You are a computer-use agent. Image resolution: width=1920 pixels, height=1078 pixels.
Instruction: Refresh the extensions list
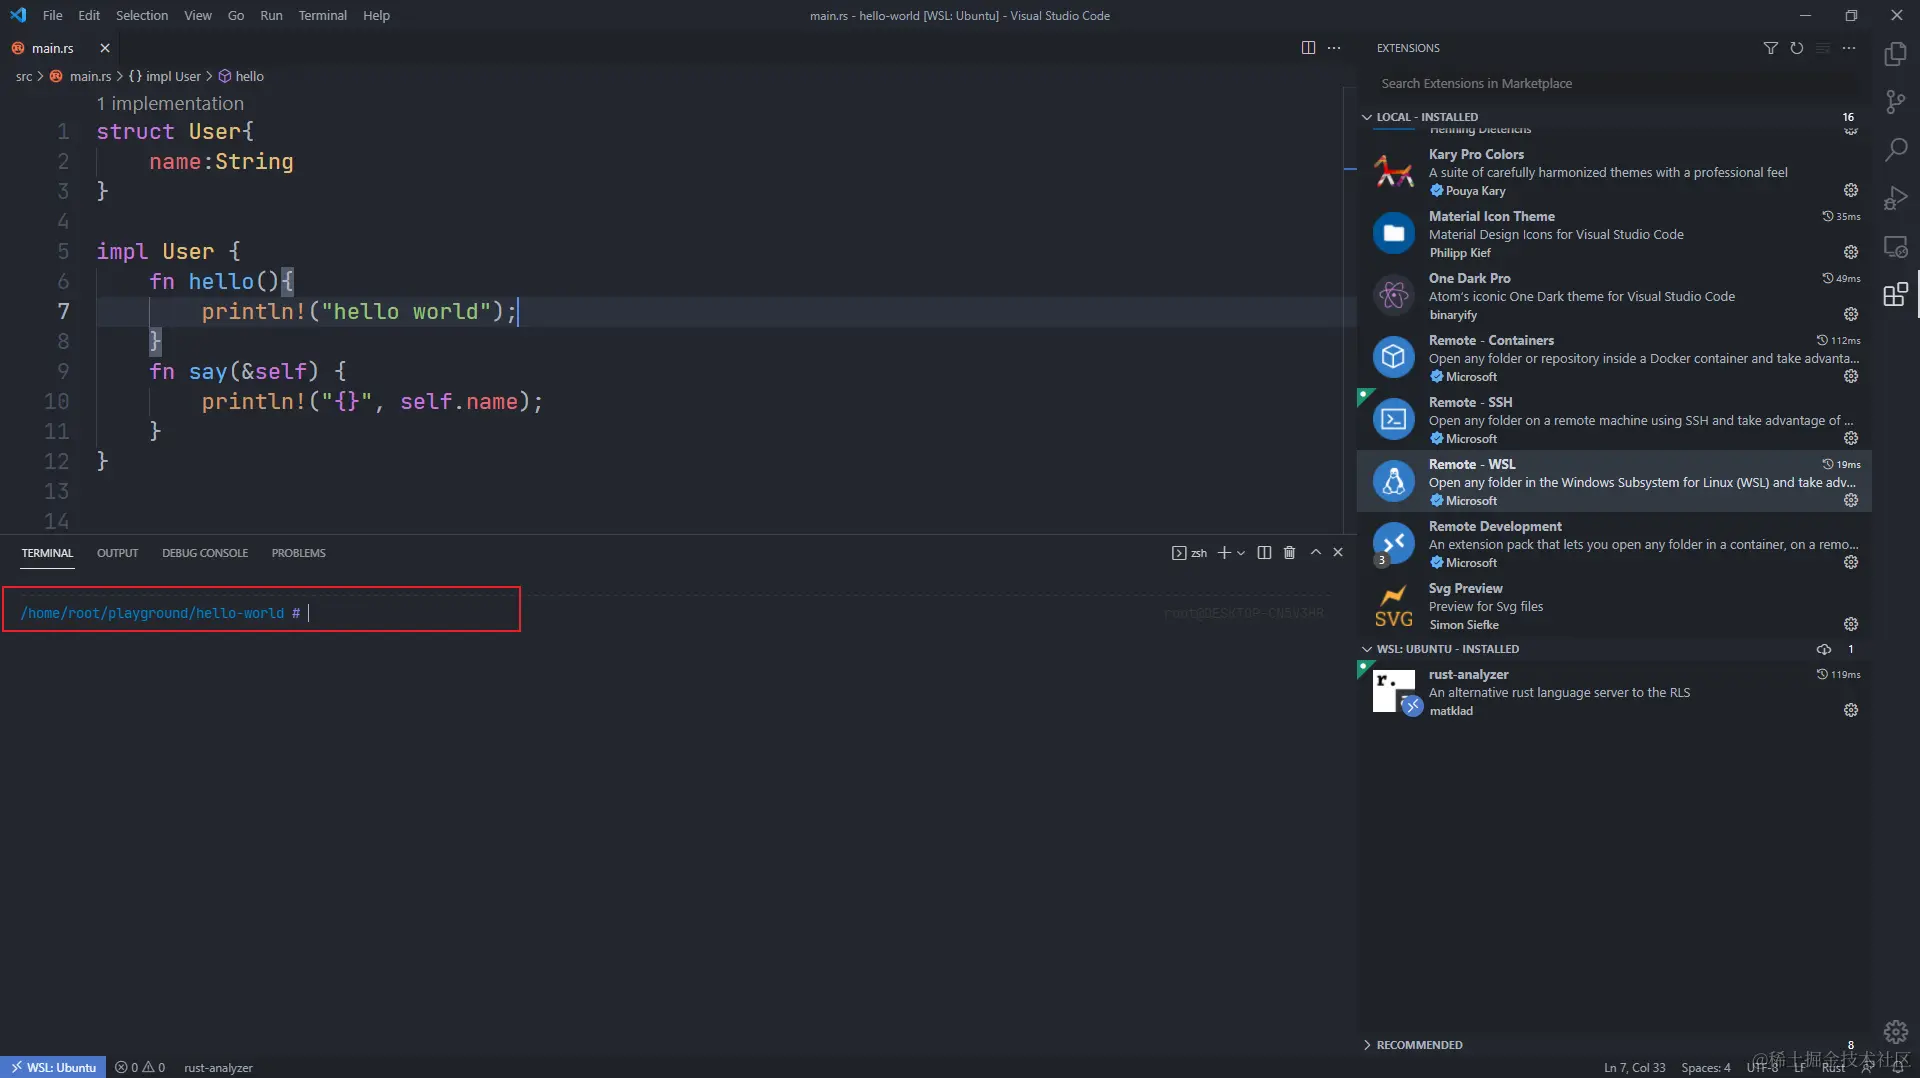coord(1796,48)
